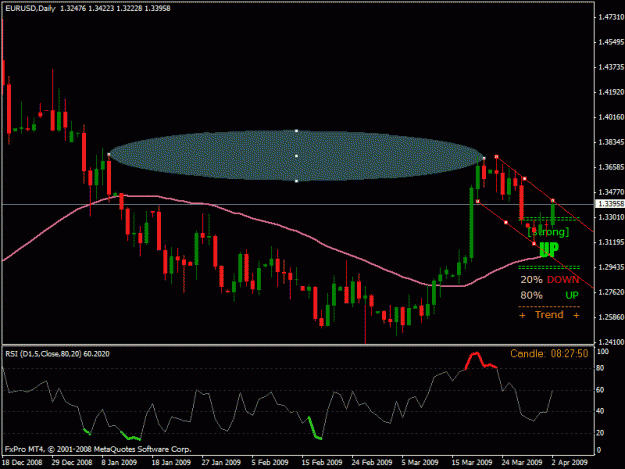Click the 1.38345 price axis value
This screenshot has height=469, width=625.
click(611, 142)
